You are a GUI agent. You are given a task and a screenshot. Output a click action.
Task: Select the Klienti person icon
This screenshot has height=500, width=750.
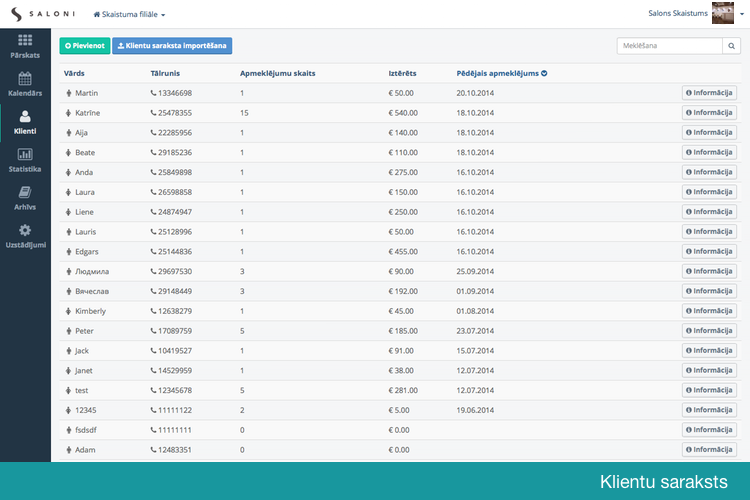25,116
